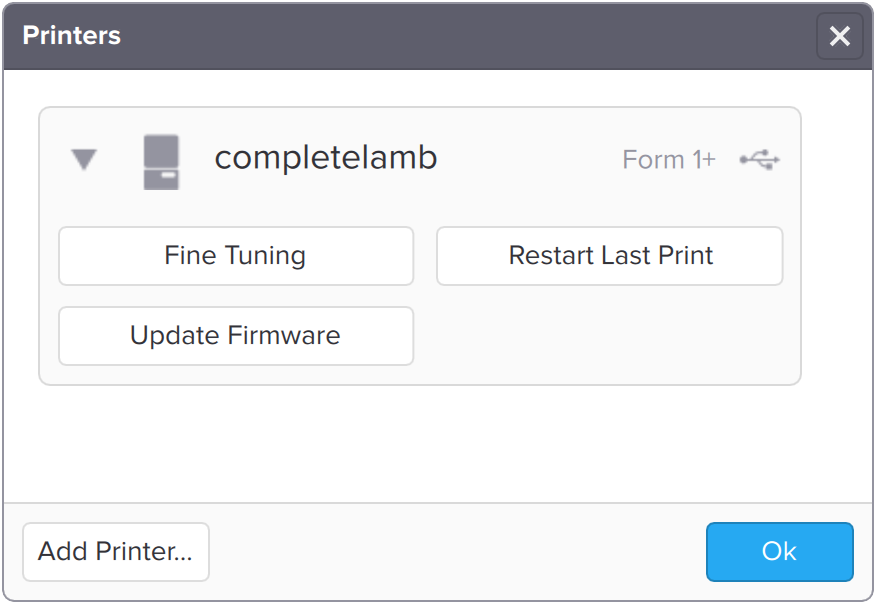Open Fine Tuning for completelamb
Screen dimensions: 875x603
pyautogui.click(x=235, y=256)
